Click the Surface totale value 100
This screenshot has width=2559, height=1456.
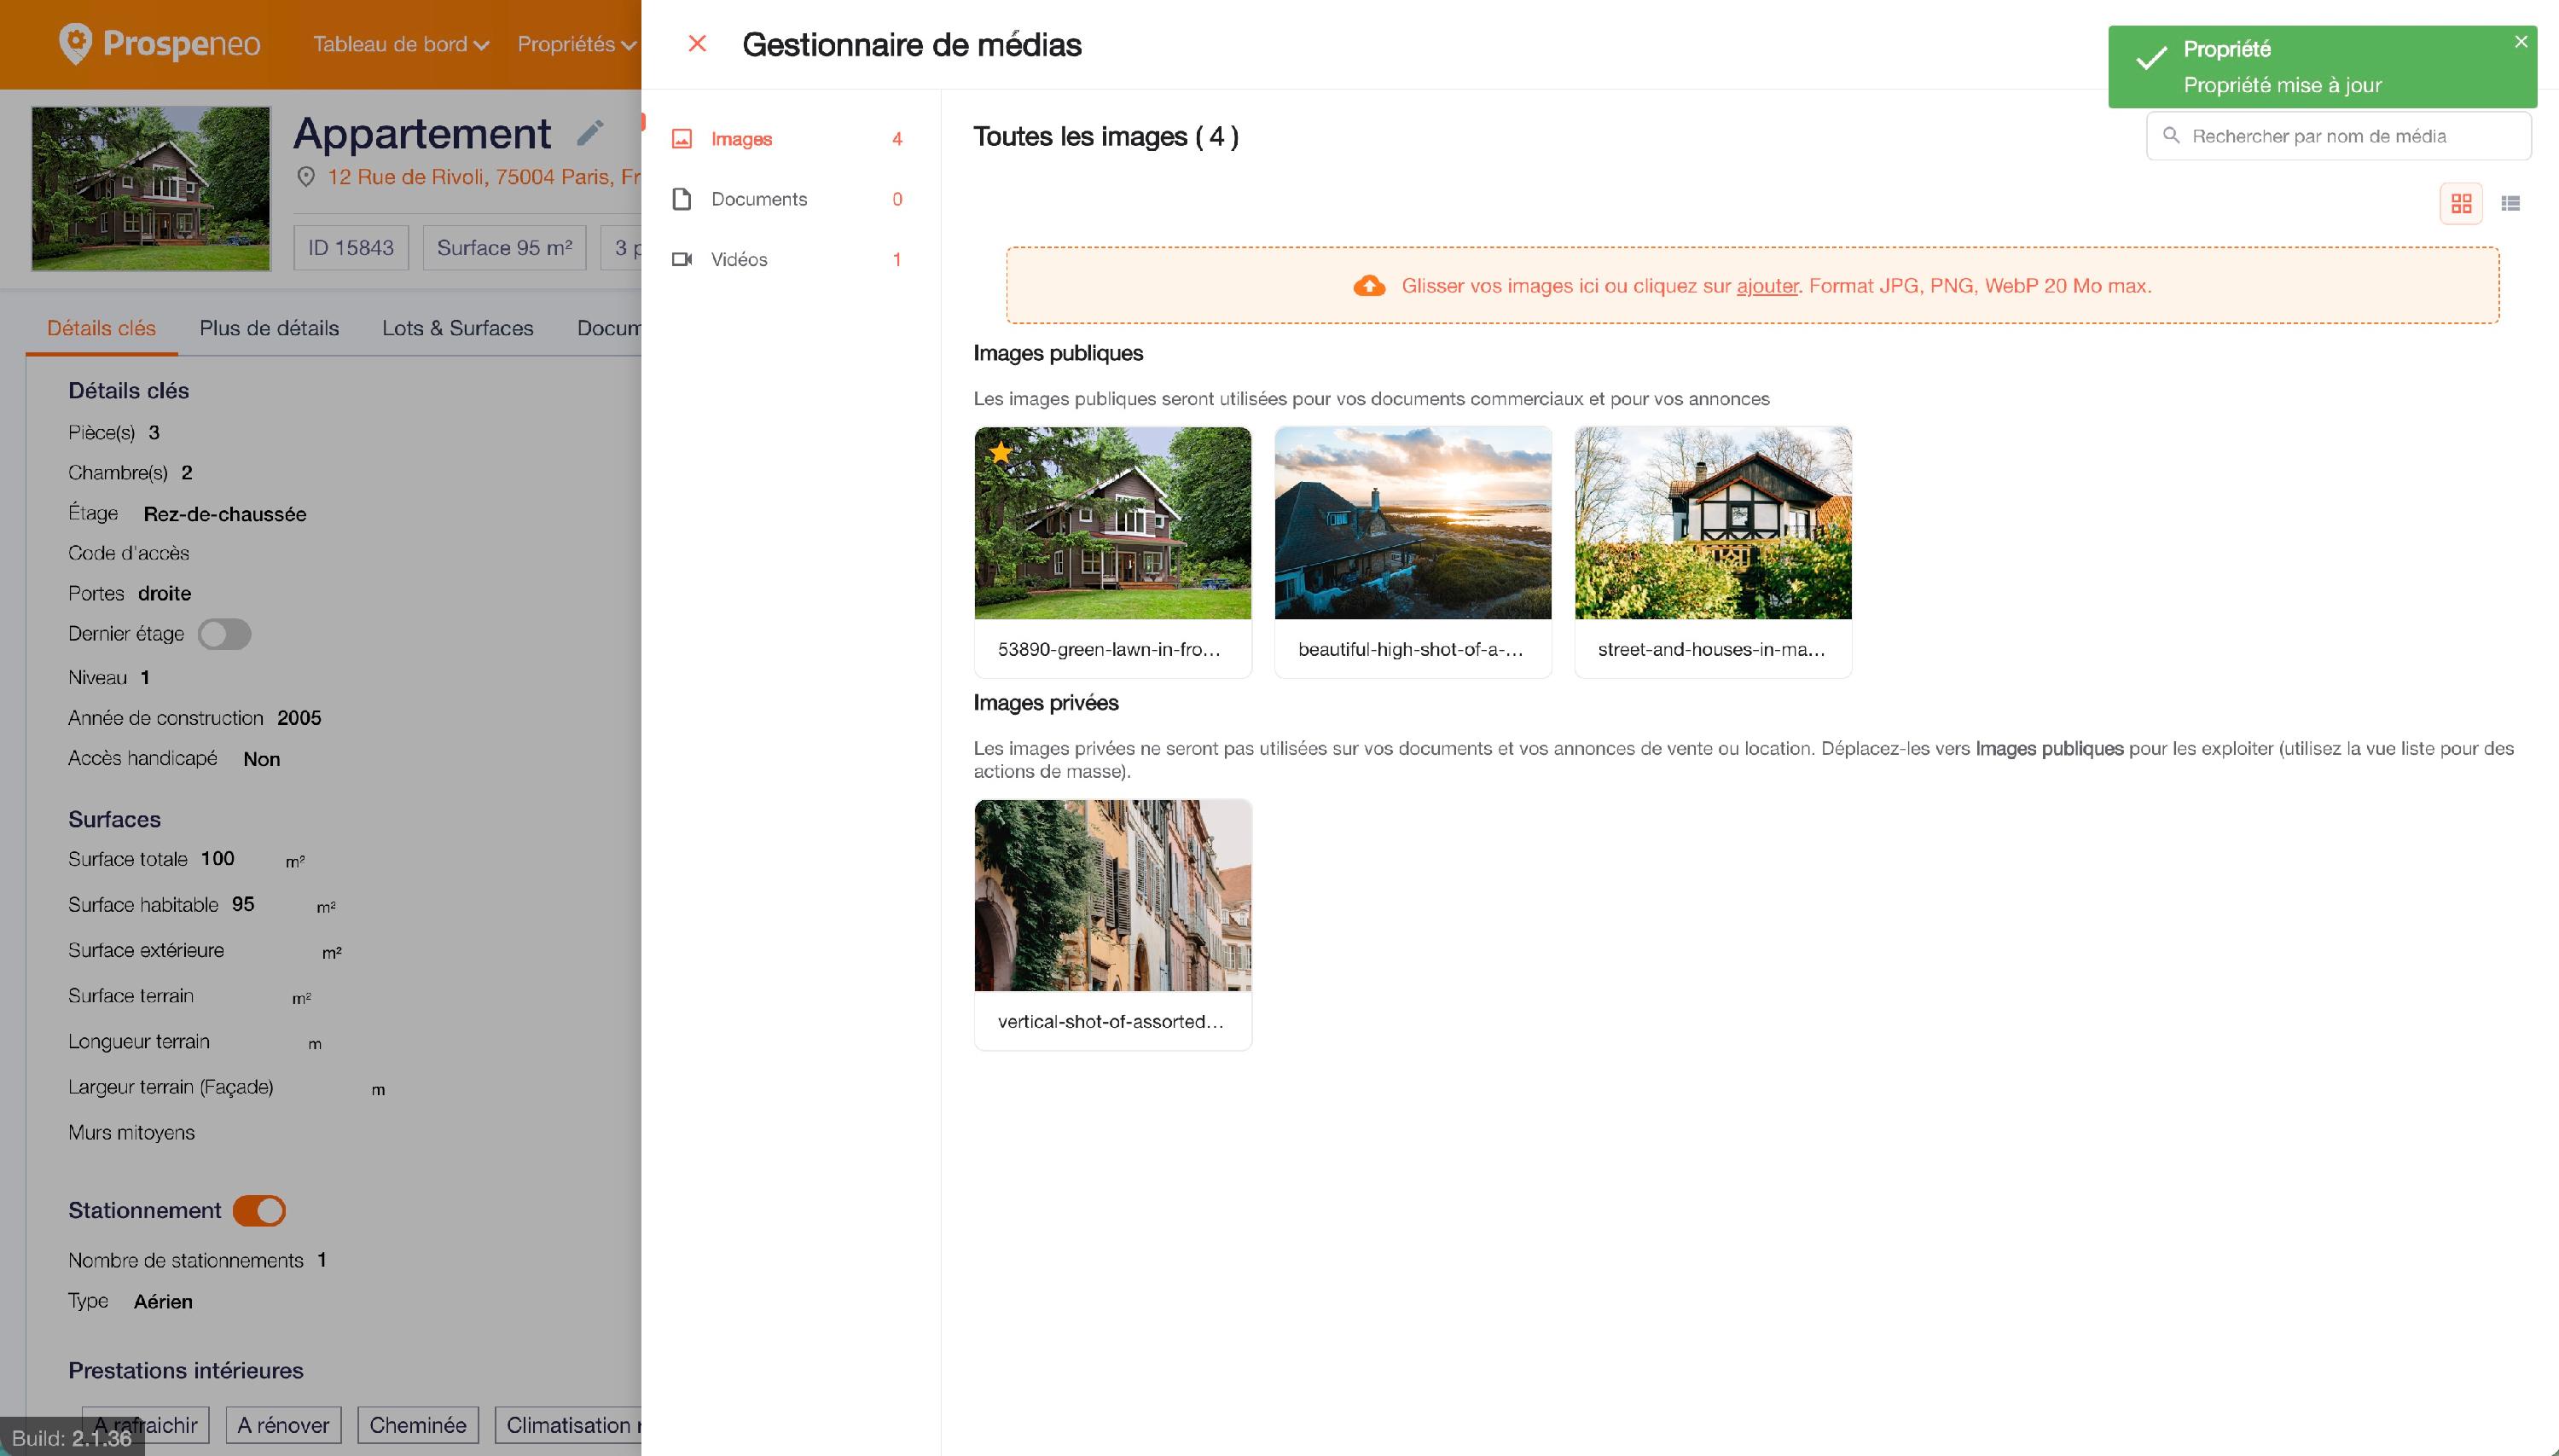pos(217,858)
